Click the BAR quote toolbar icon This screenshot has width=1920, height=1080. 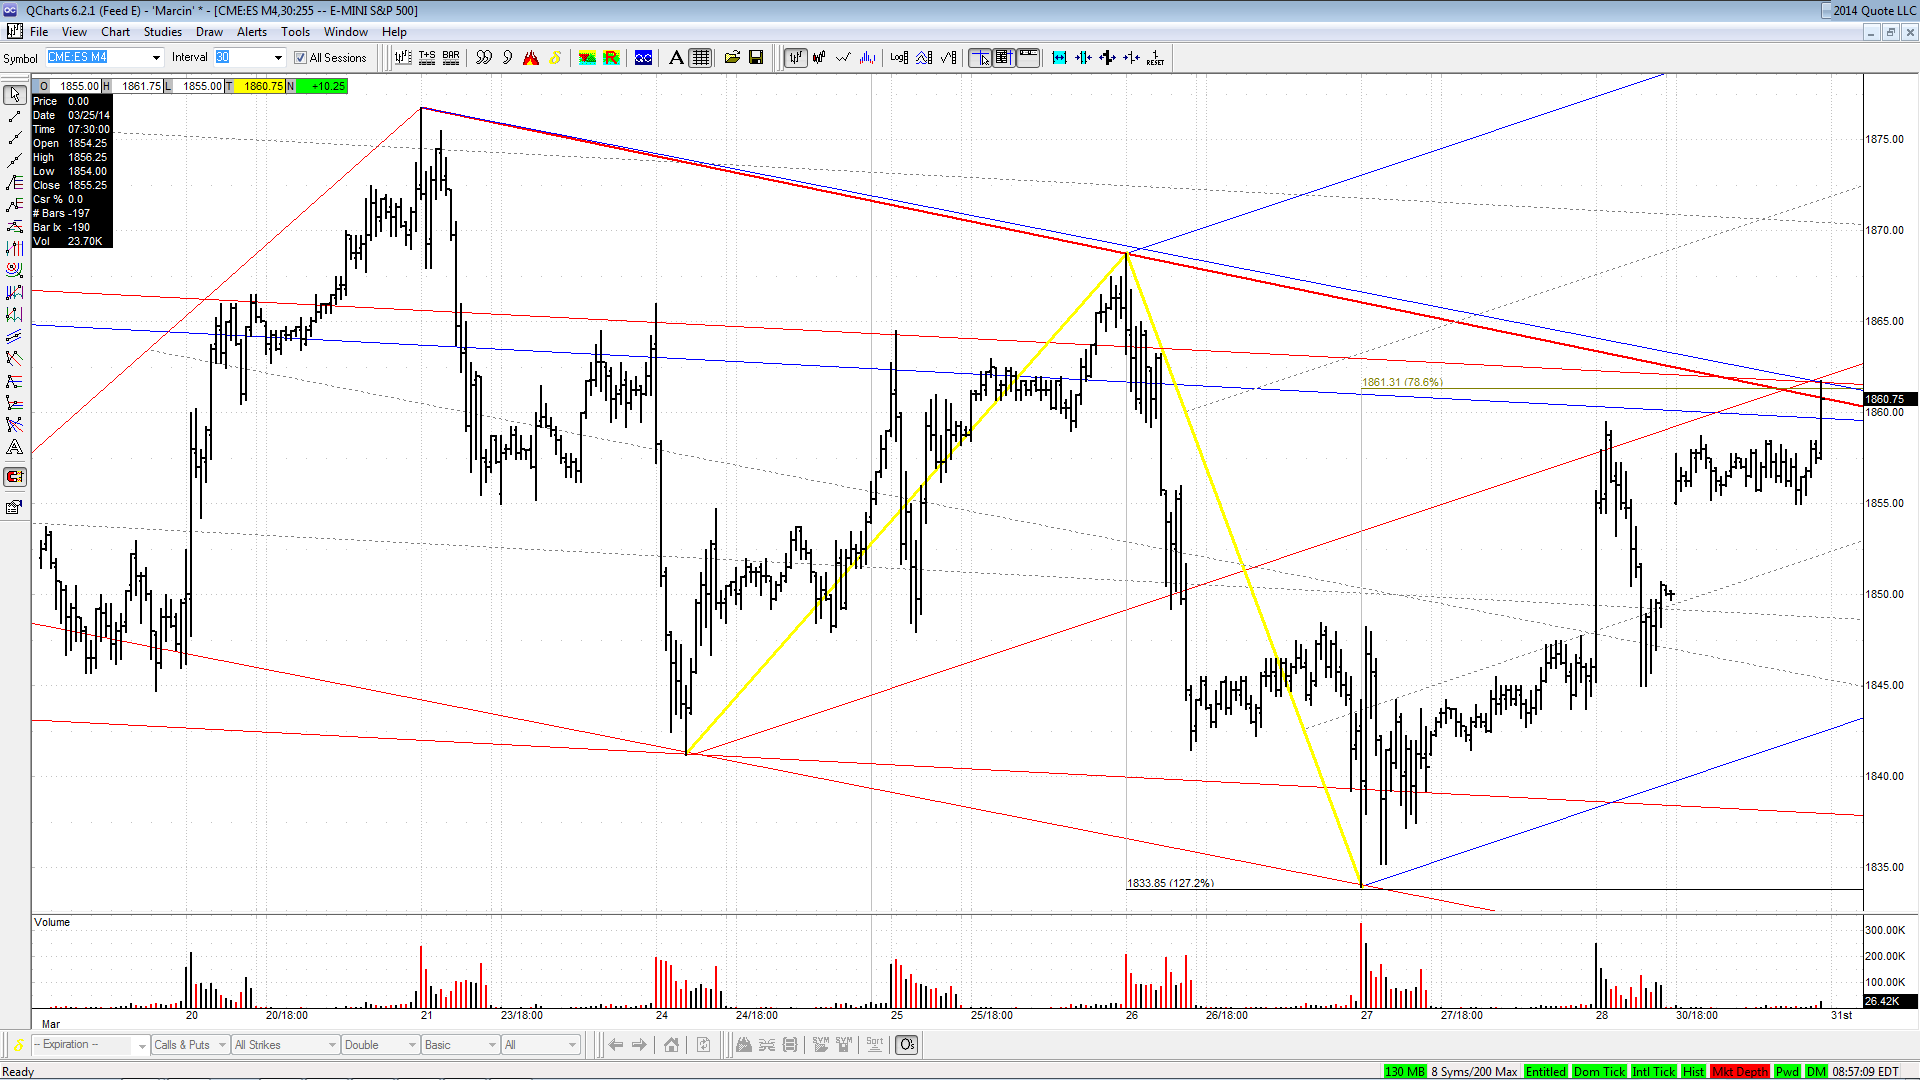click(451, 58)
